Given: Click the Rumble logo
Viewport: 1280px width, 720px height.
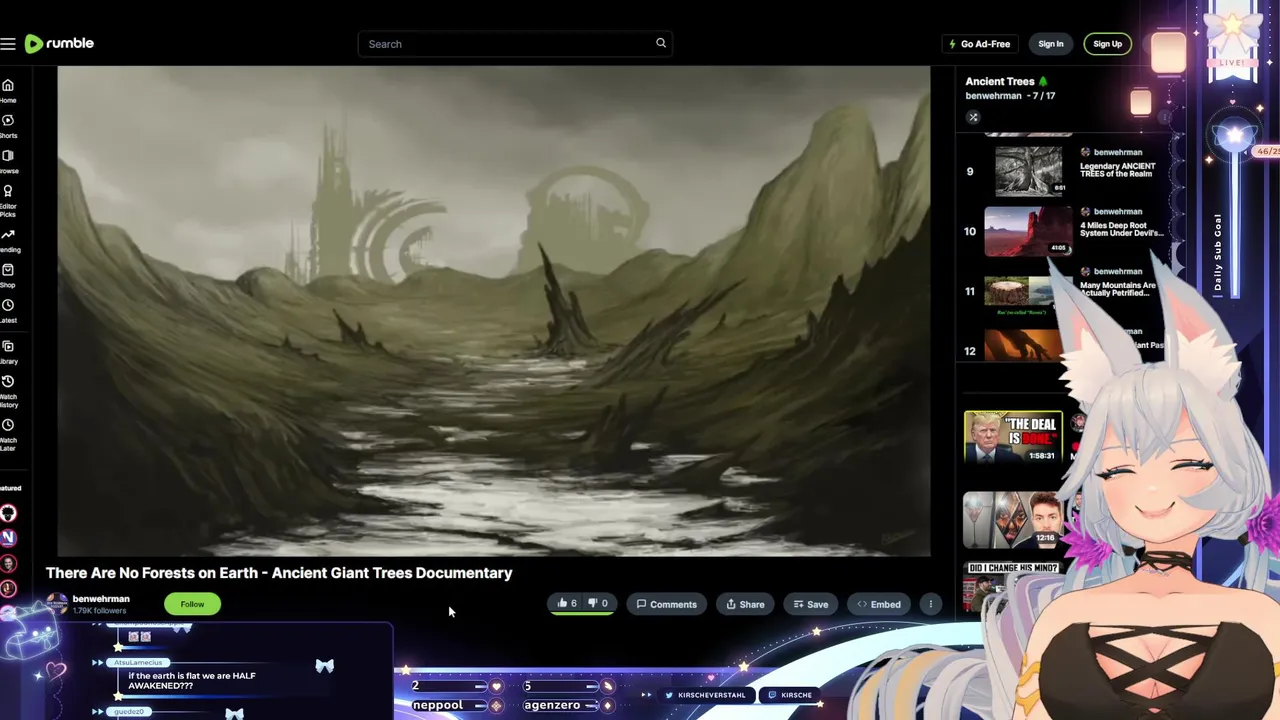Looking at the screenshot, I should 59,43.
